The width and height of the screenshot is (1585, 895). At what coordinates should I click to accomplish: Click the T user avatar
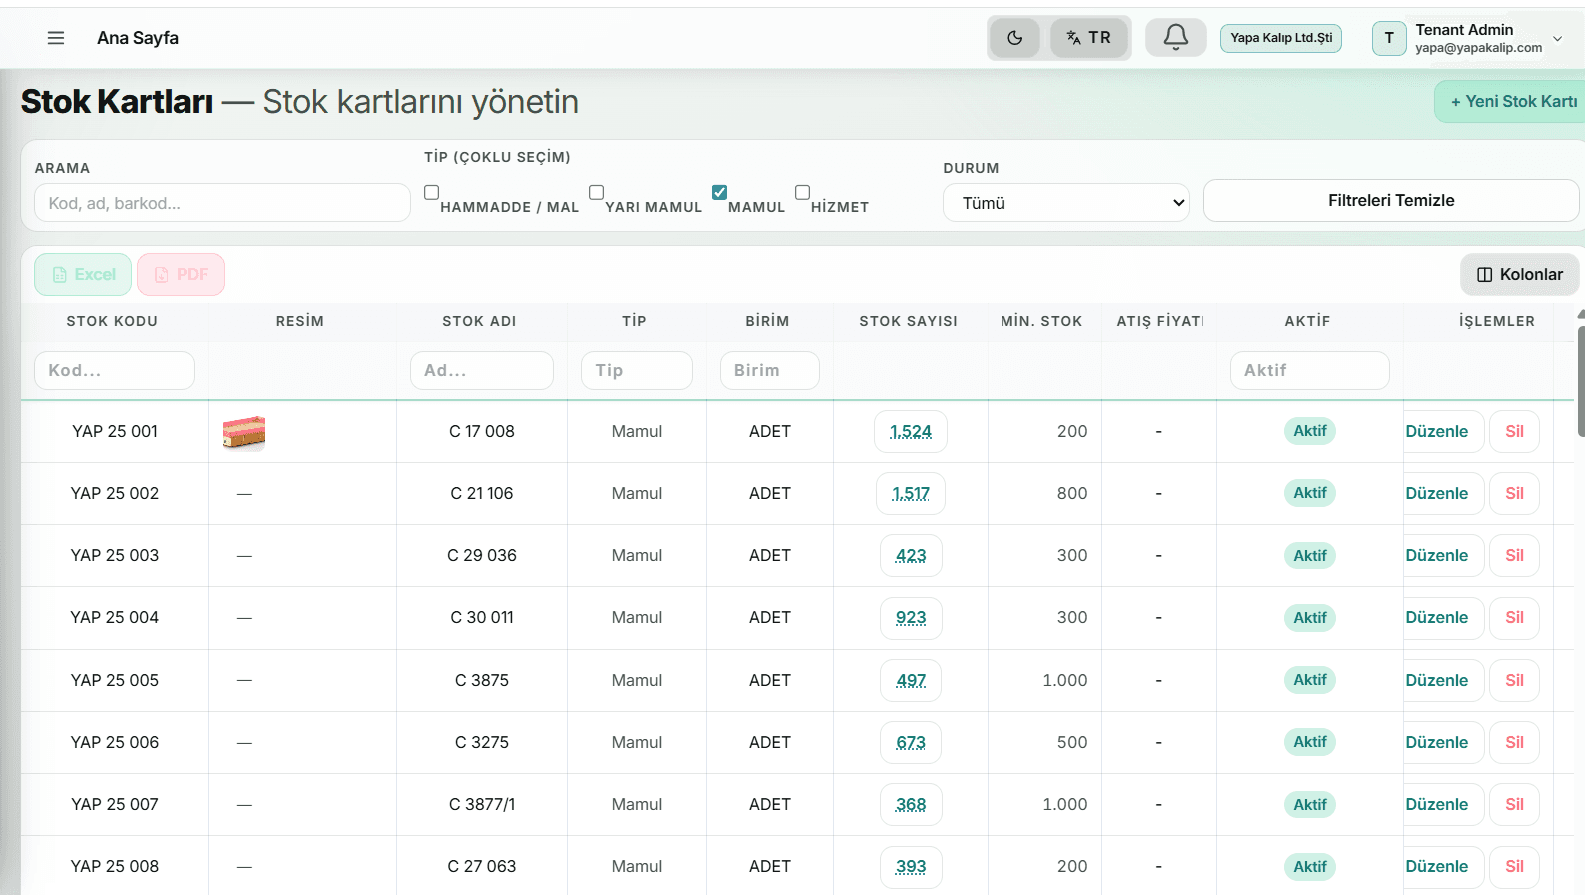pos(1389,38)
